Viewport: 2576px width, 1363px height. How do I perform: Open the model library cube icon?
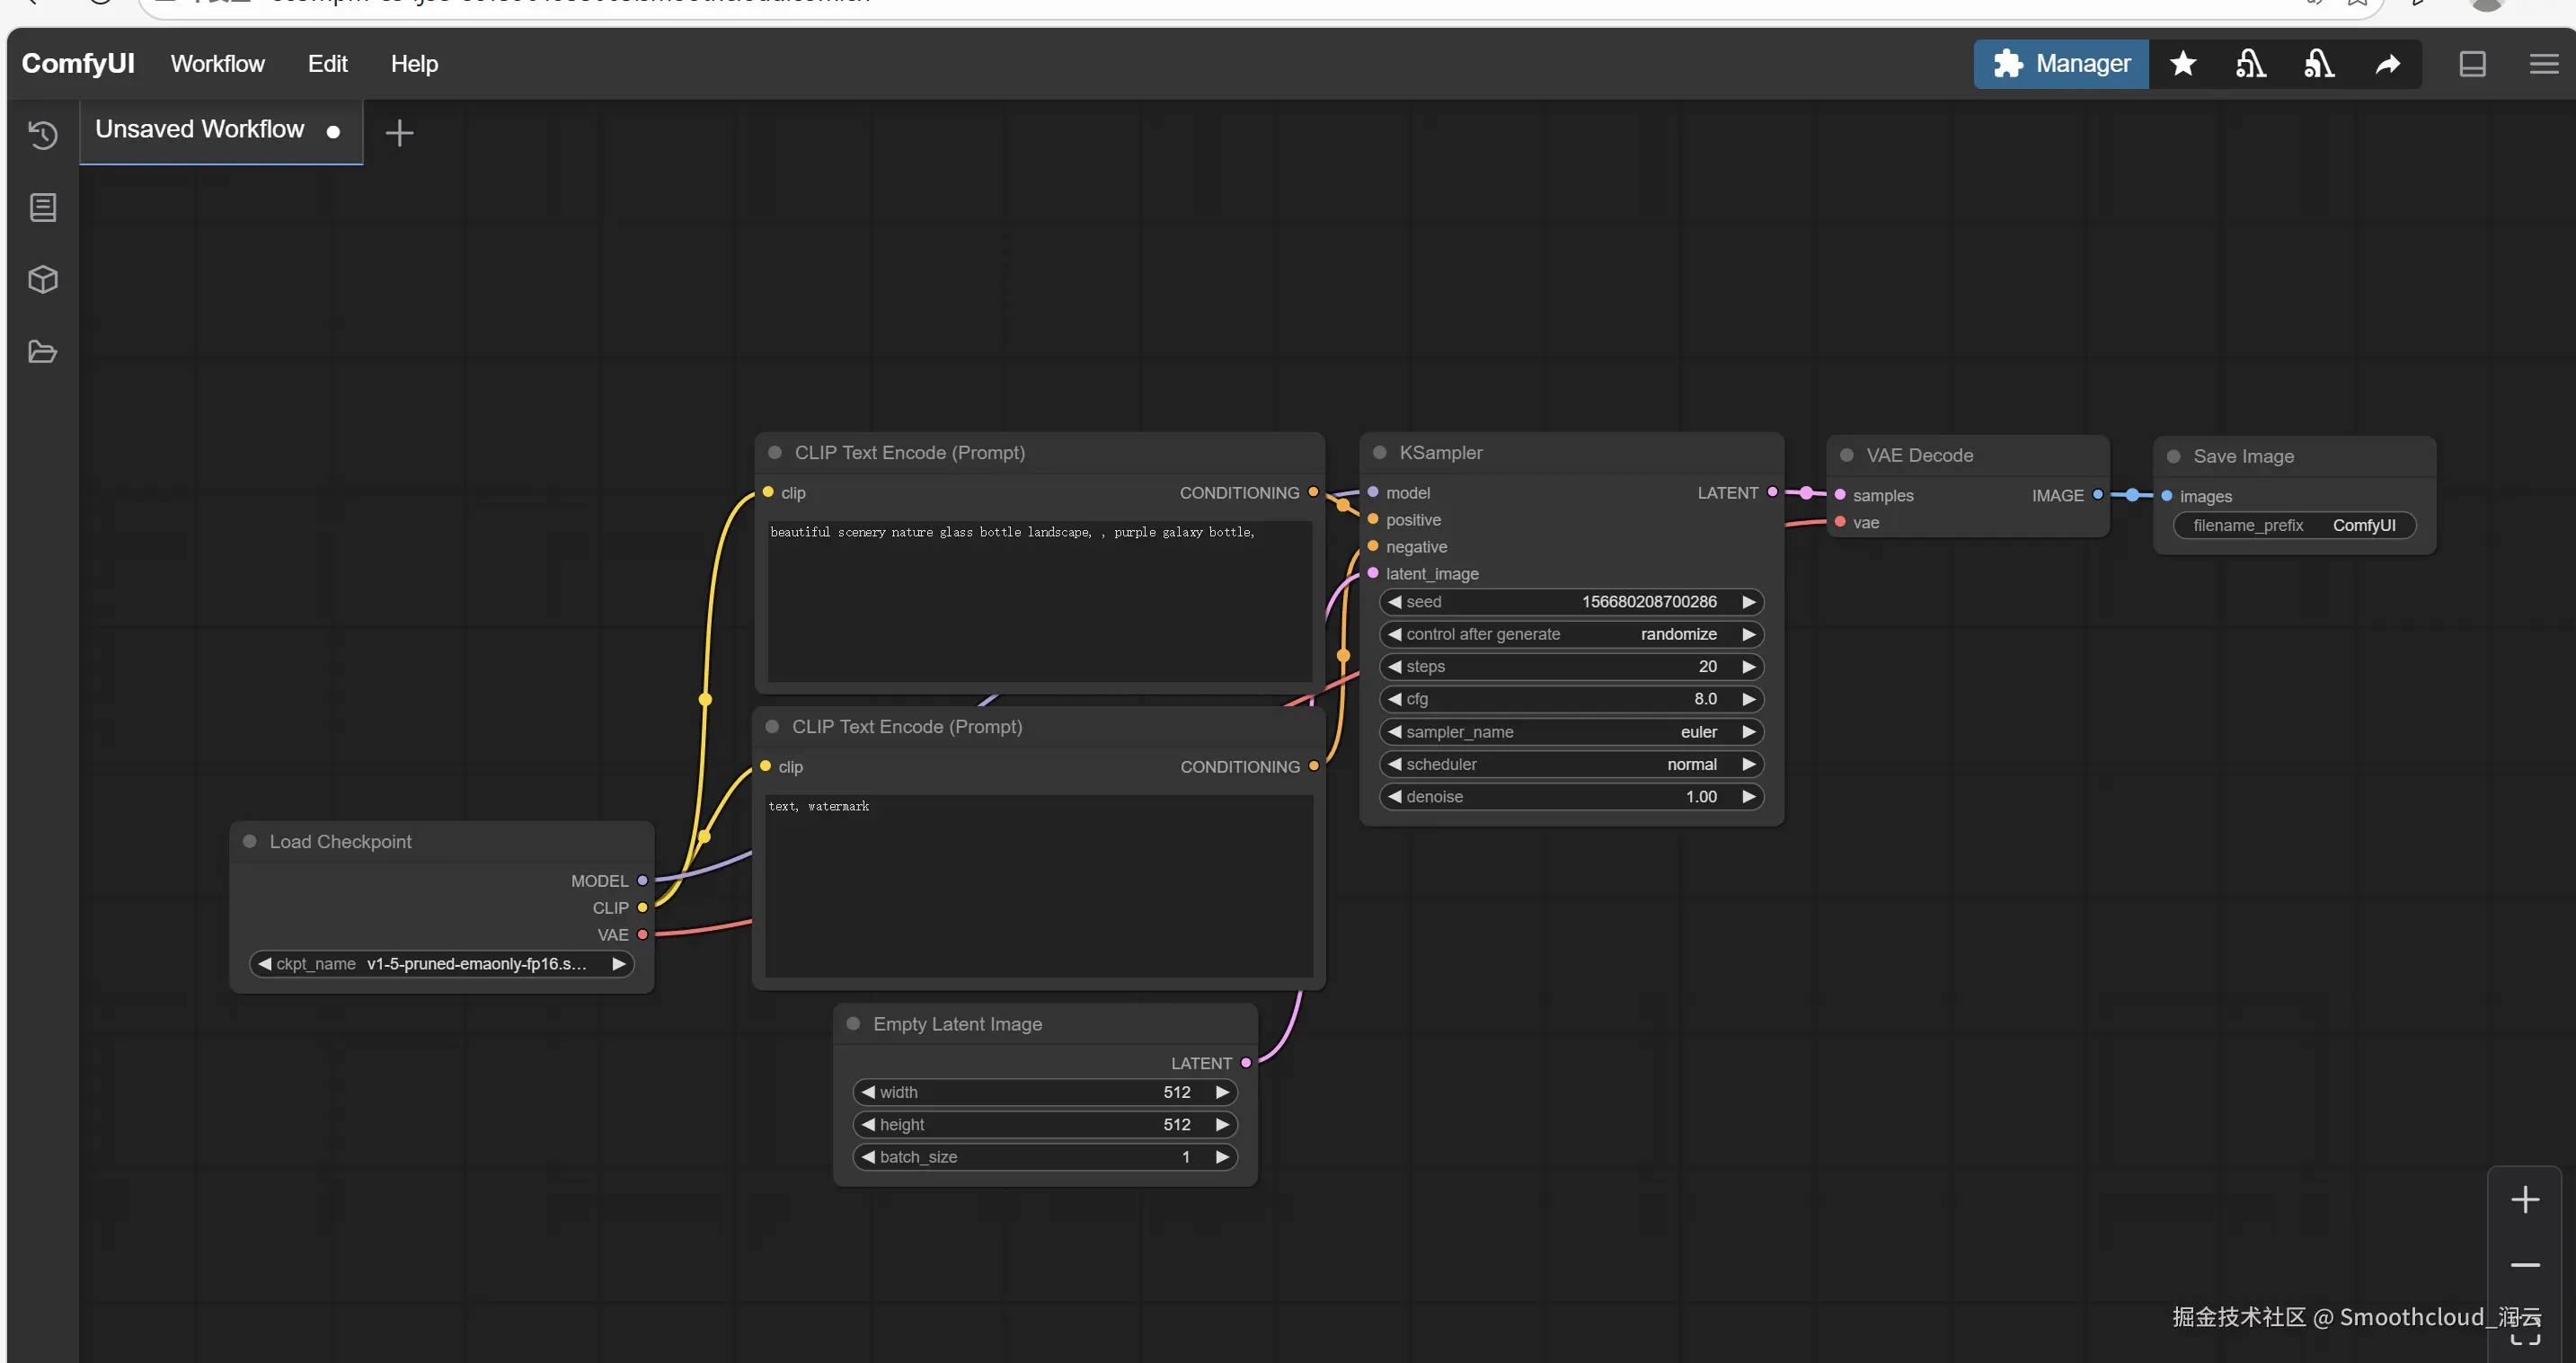pos(43,279)
